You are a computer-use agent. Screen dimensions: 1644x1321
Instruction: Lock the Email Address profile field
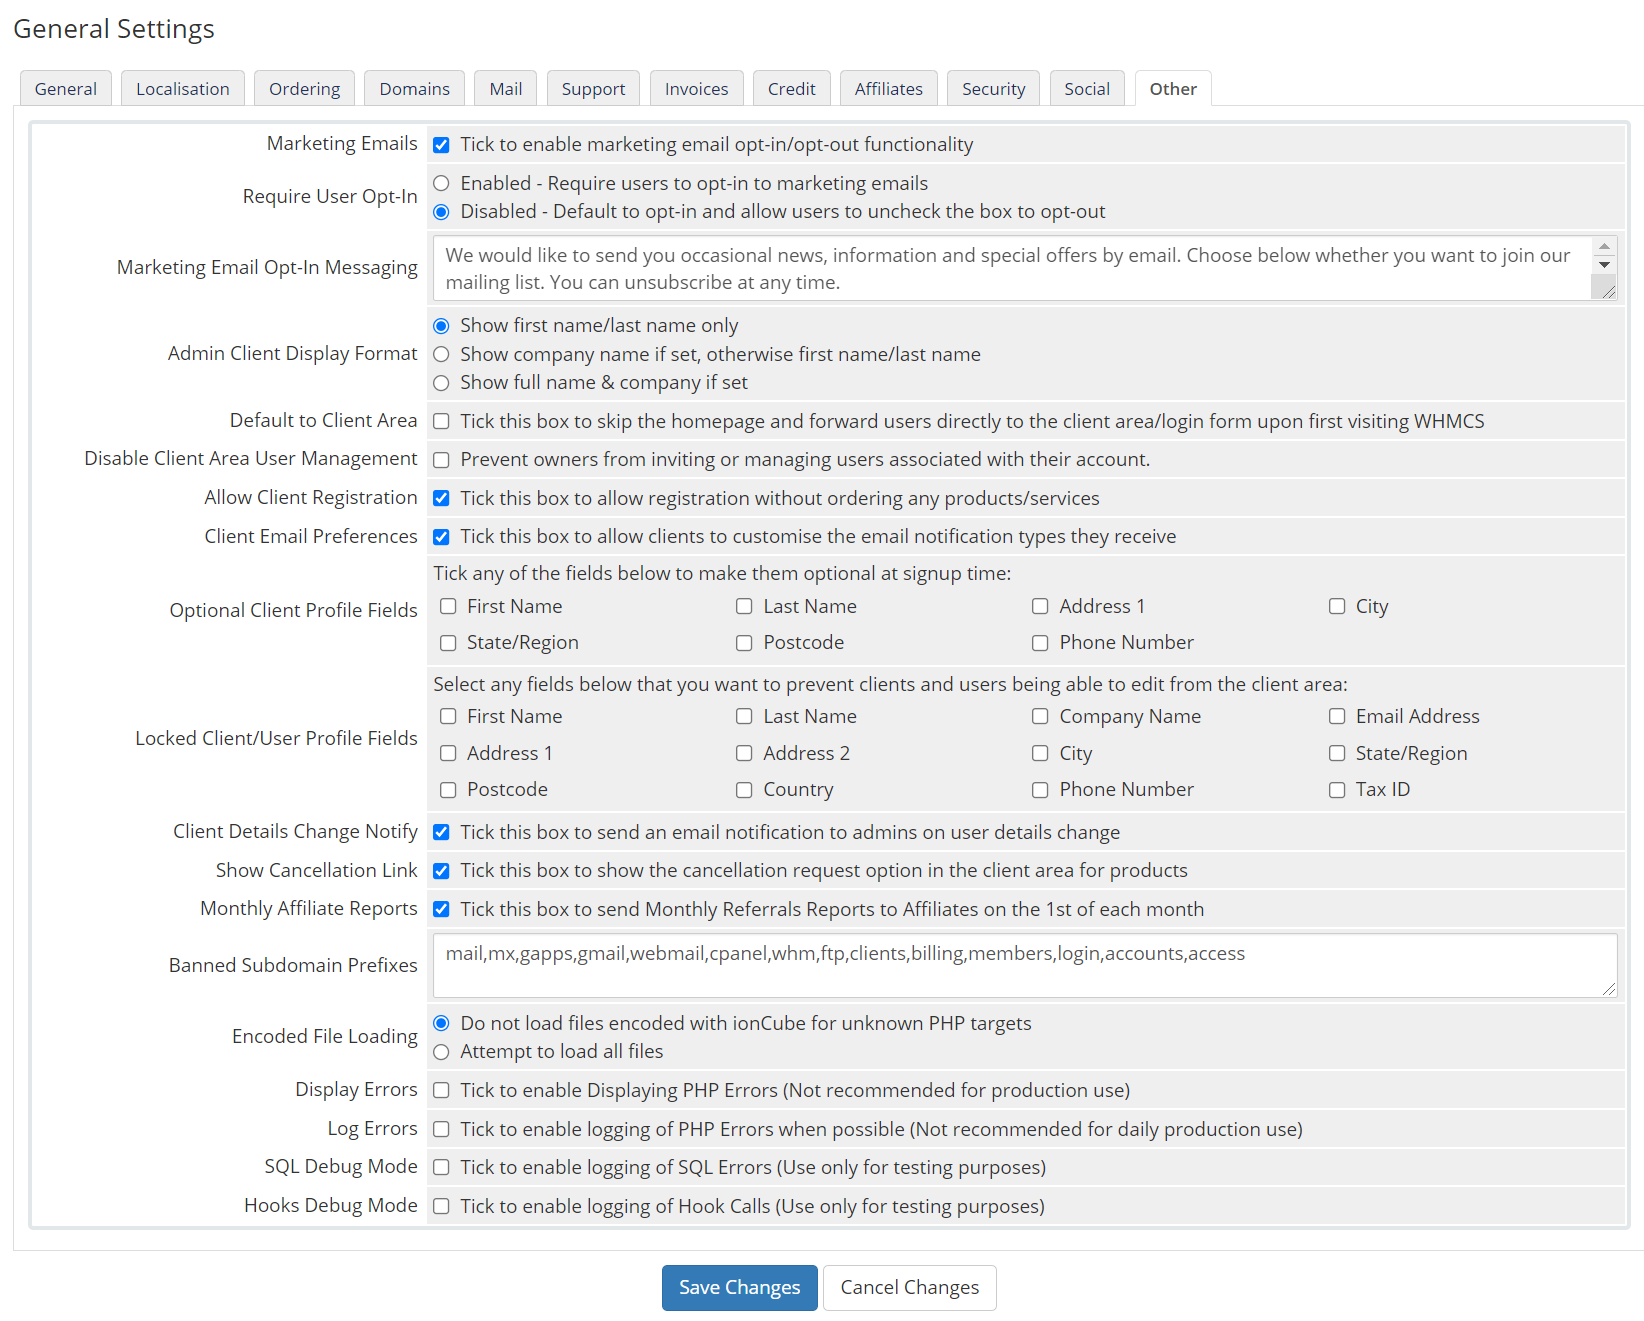point(1337,717)
